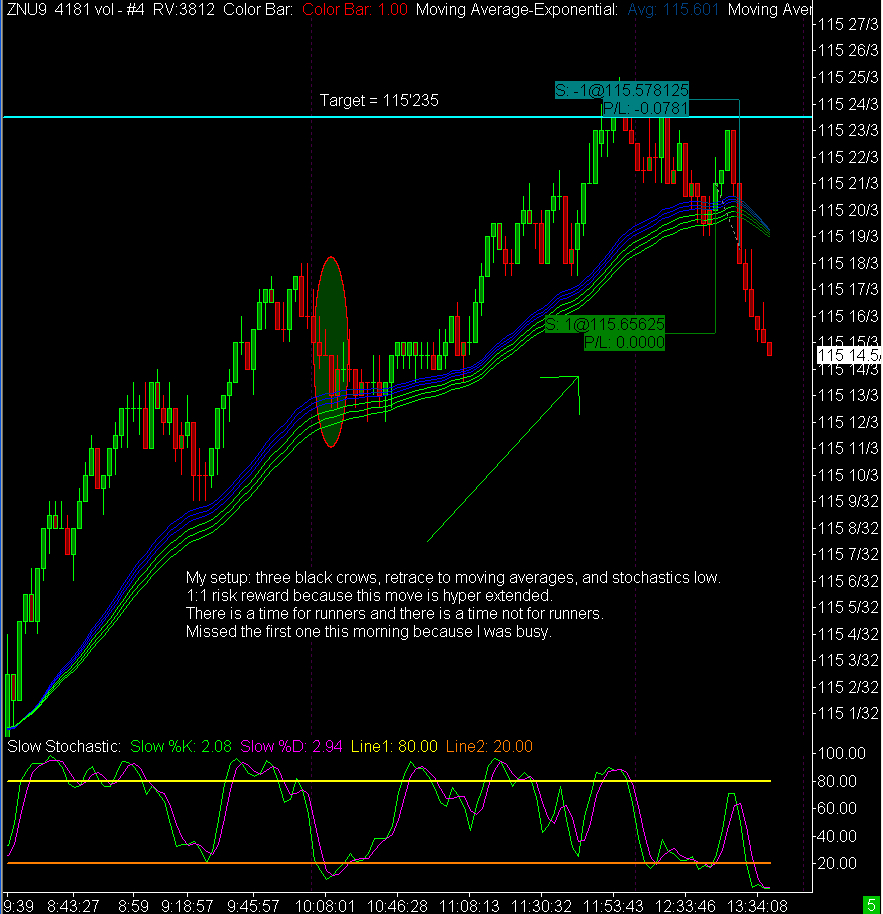Select the cyan target price line
Image resolution: width=883 pixels, height=914 pixels.
407,117
